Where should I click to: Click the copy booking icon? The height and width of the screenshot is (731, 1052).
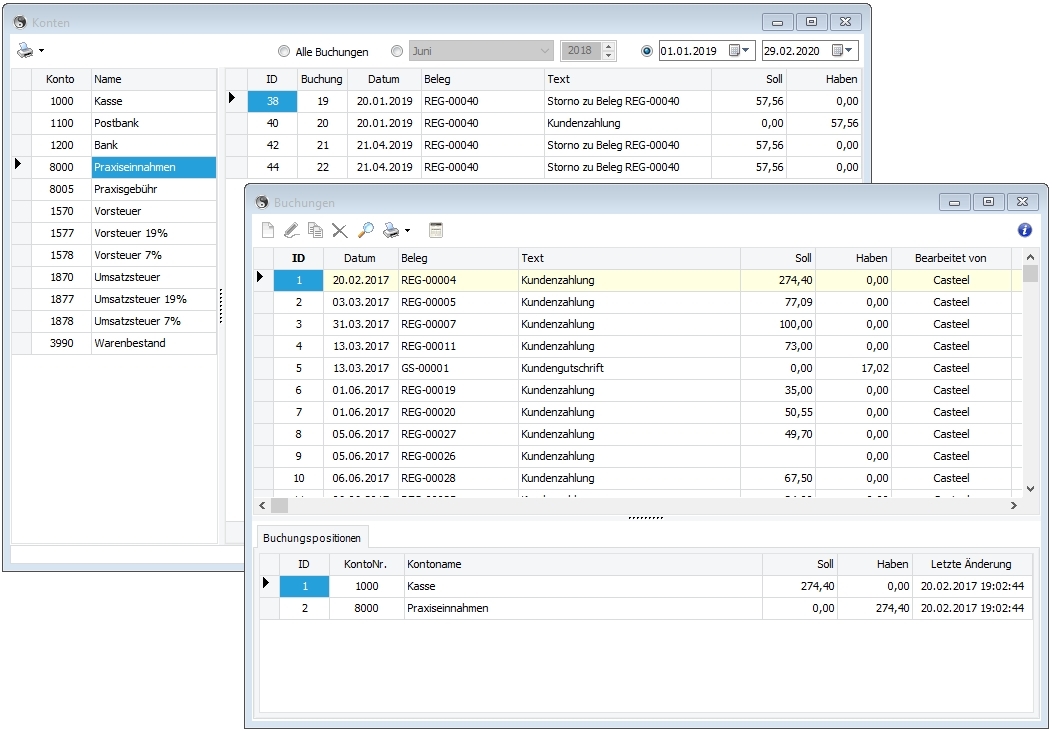tap(315, 230)
